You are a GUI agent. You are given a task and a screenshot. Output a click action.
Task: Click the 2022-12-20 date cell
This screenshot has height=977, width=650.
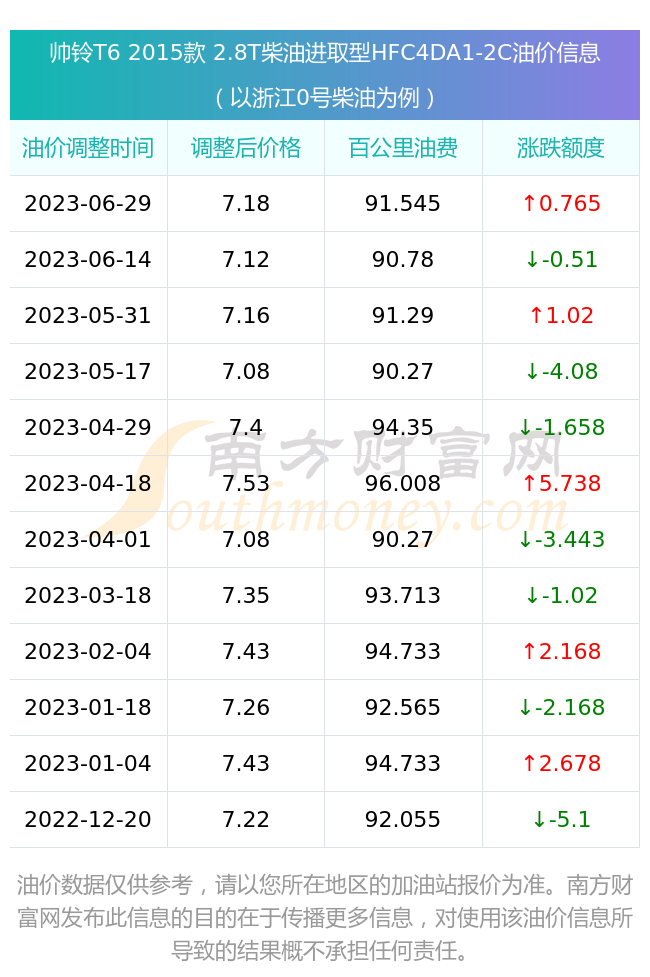[88, 819]
